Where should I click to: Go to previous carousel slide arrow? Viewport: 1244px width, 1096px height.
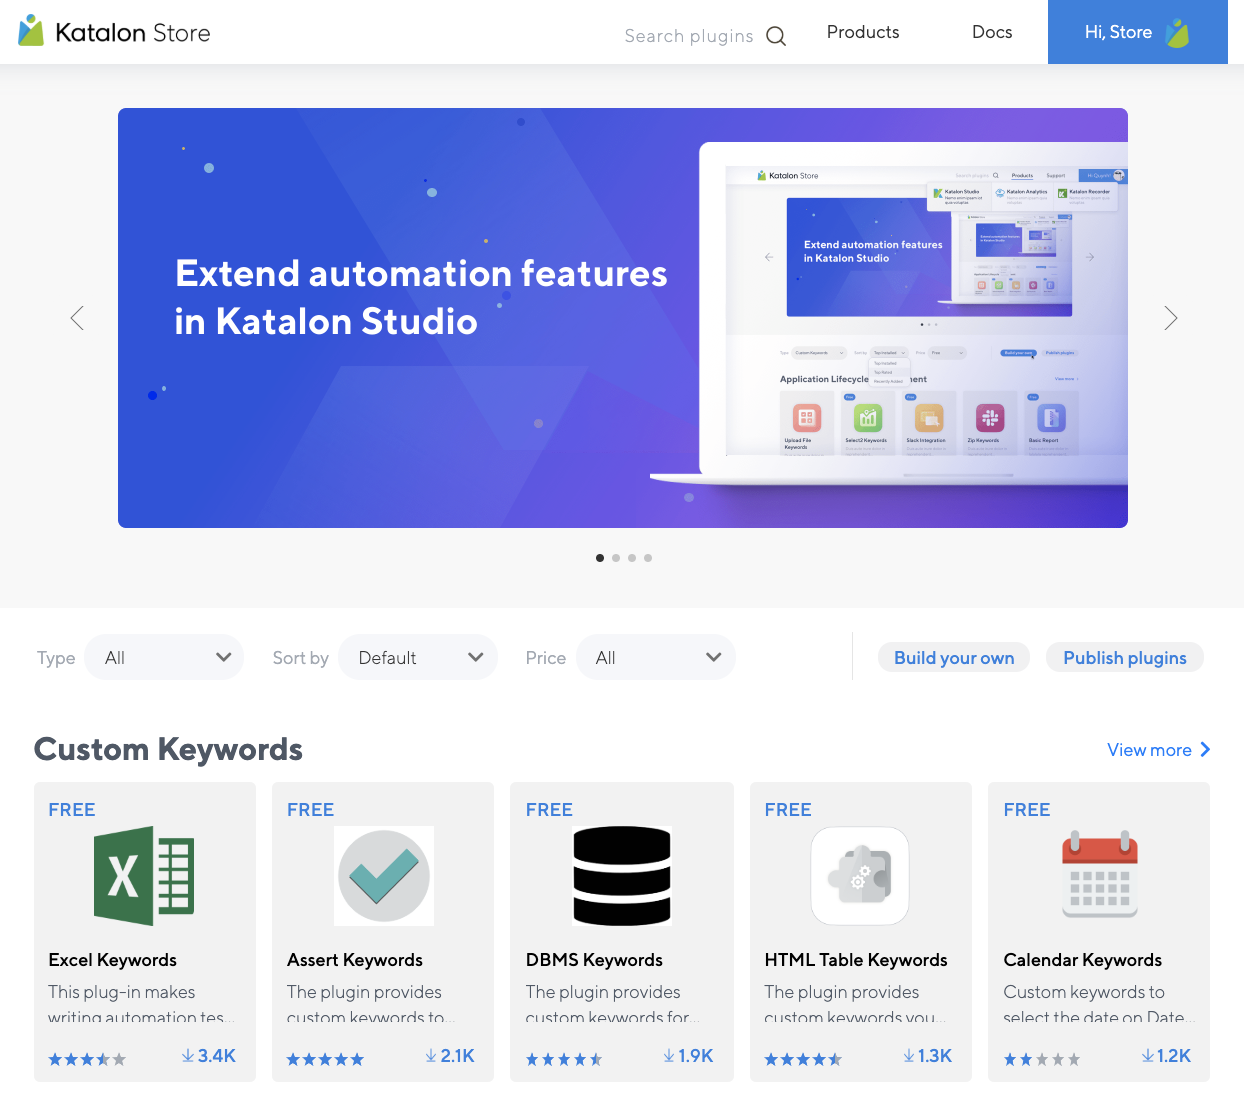pyautogui.click(x=77, y=318)
